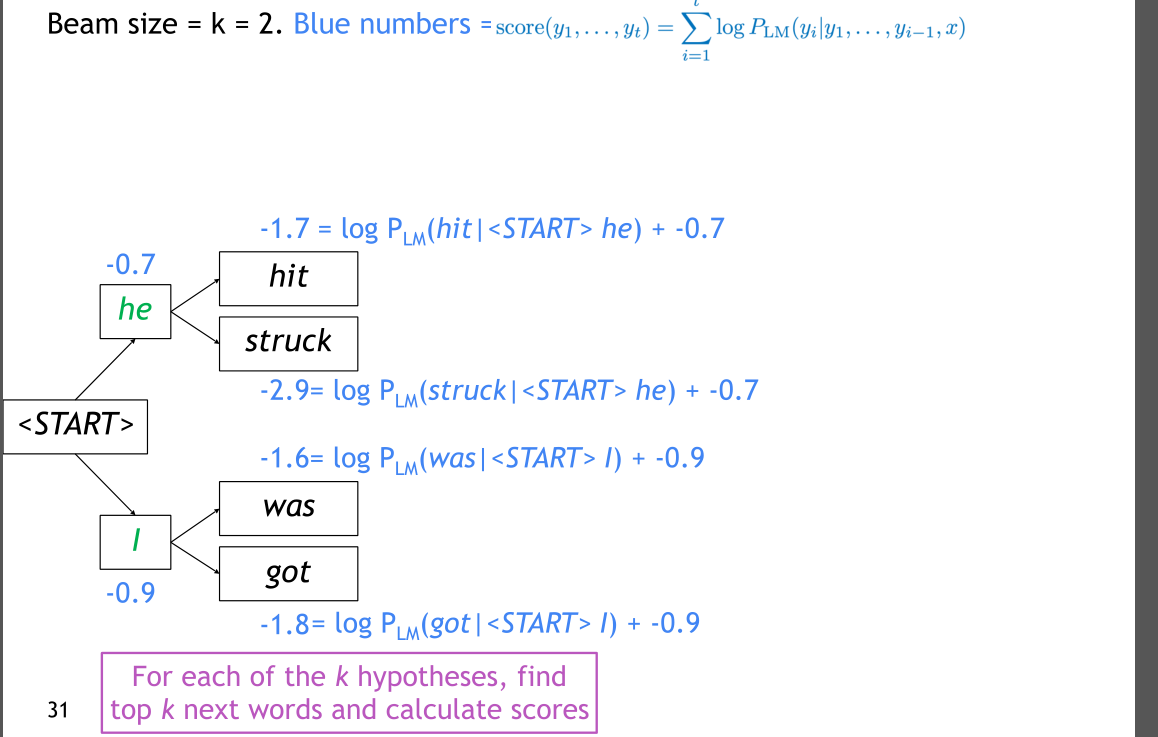Click the '-1.8= log P(got|...)' equation
Image resolution: width=1158 pixels, height=737 pixels.
click(x=479, y=624)
